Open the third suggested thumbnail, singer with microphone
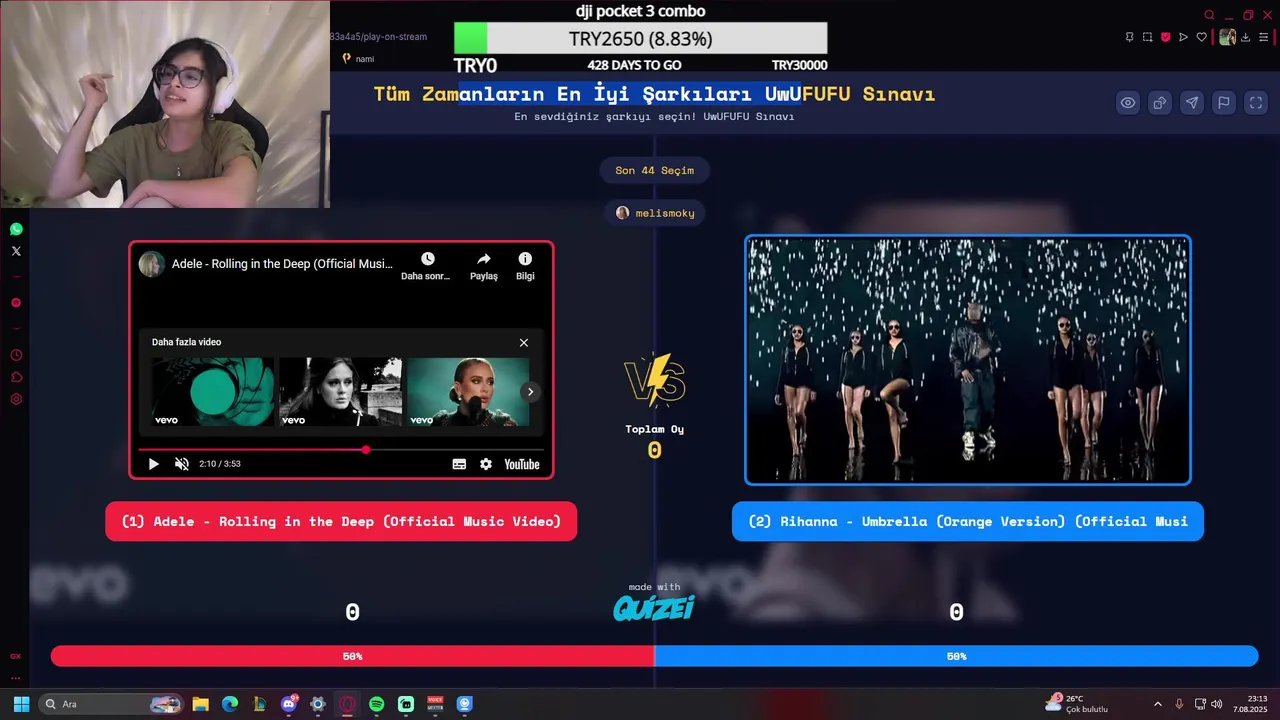Screen dimensions: 1280x720 pyautogui.click(x=468, y=392)
